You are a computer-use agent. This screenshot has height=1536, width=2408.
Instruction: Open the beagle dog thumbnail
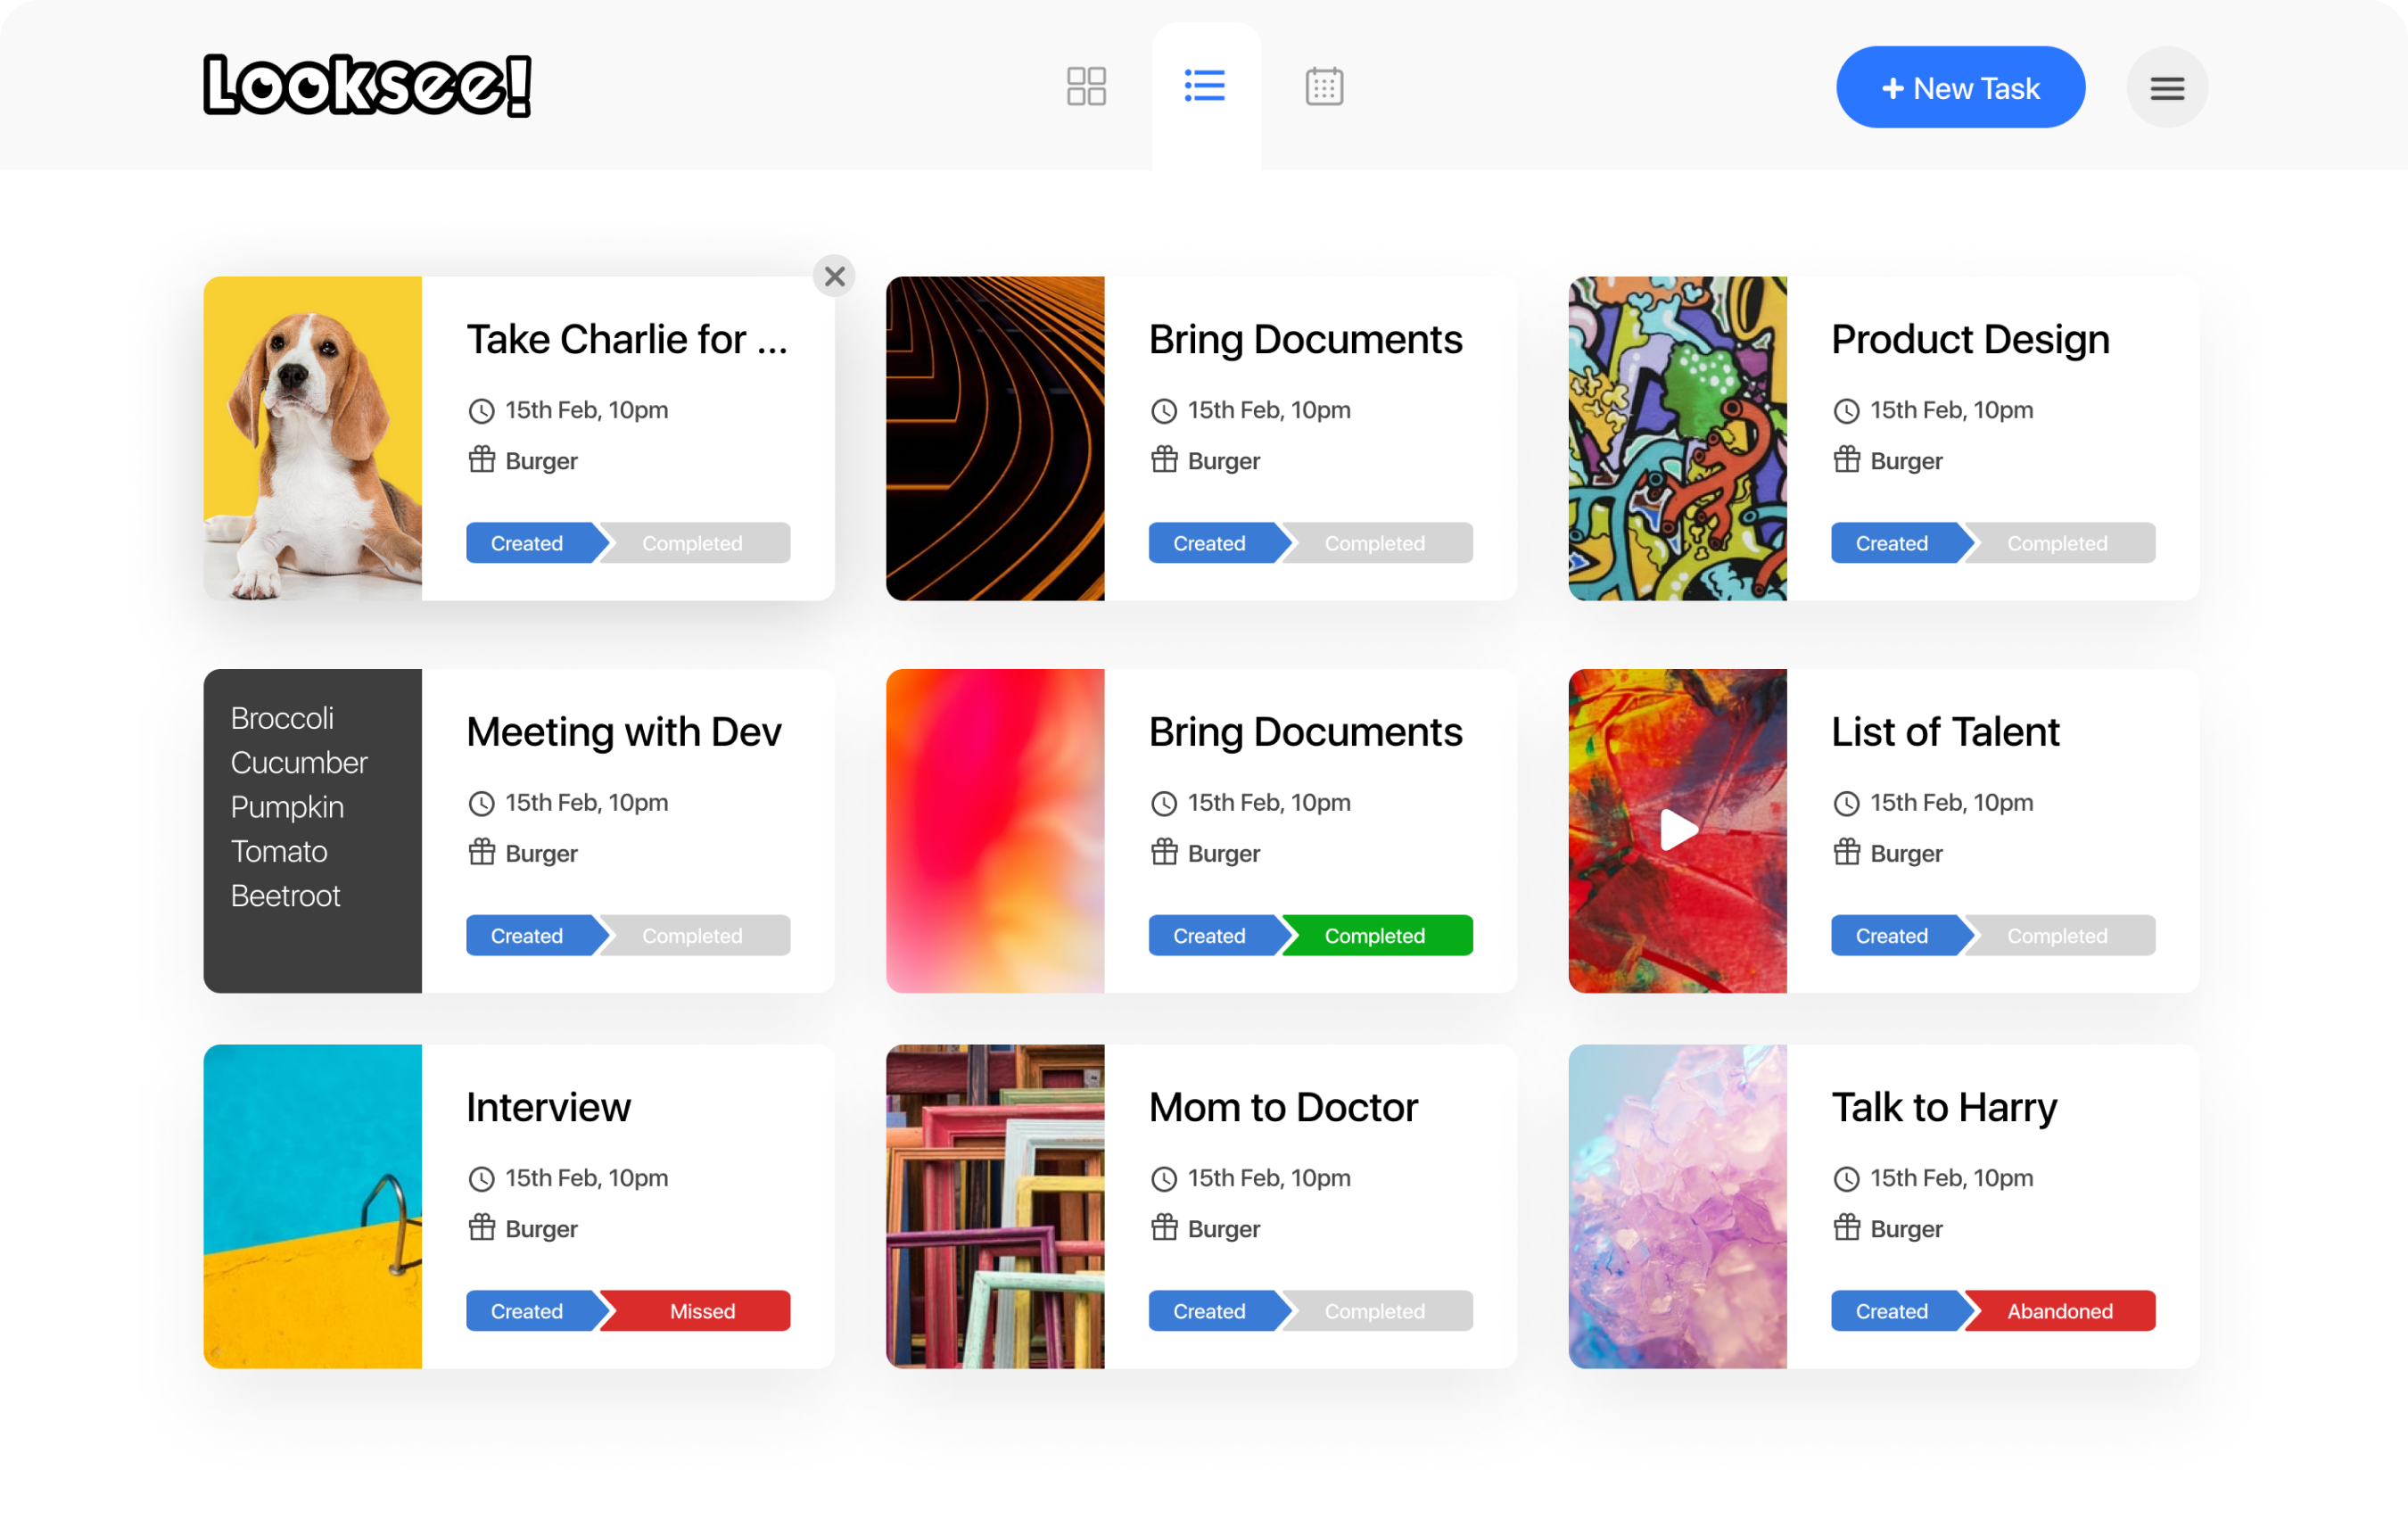point(313,439)
